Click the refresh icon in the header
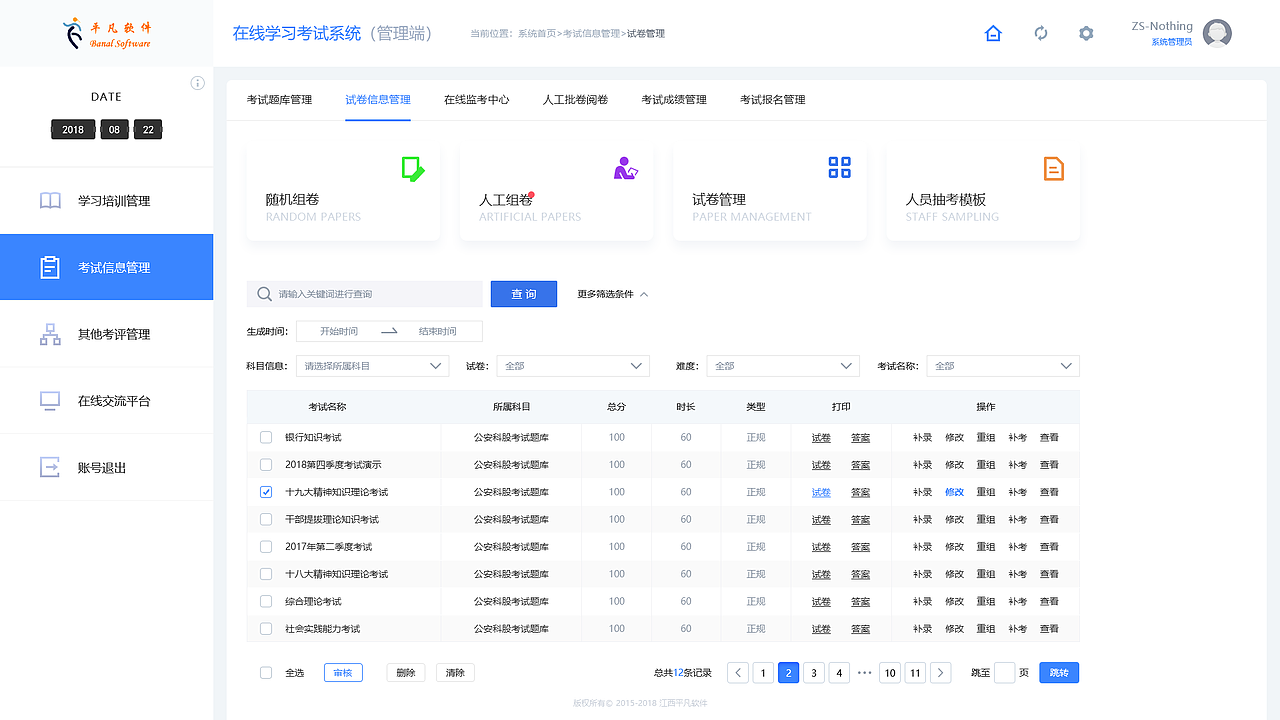 pos(1041,33)
